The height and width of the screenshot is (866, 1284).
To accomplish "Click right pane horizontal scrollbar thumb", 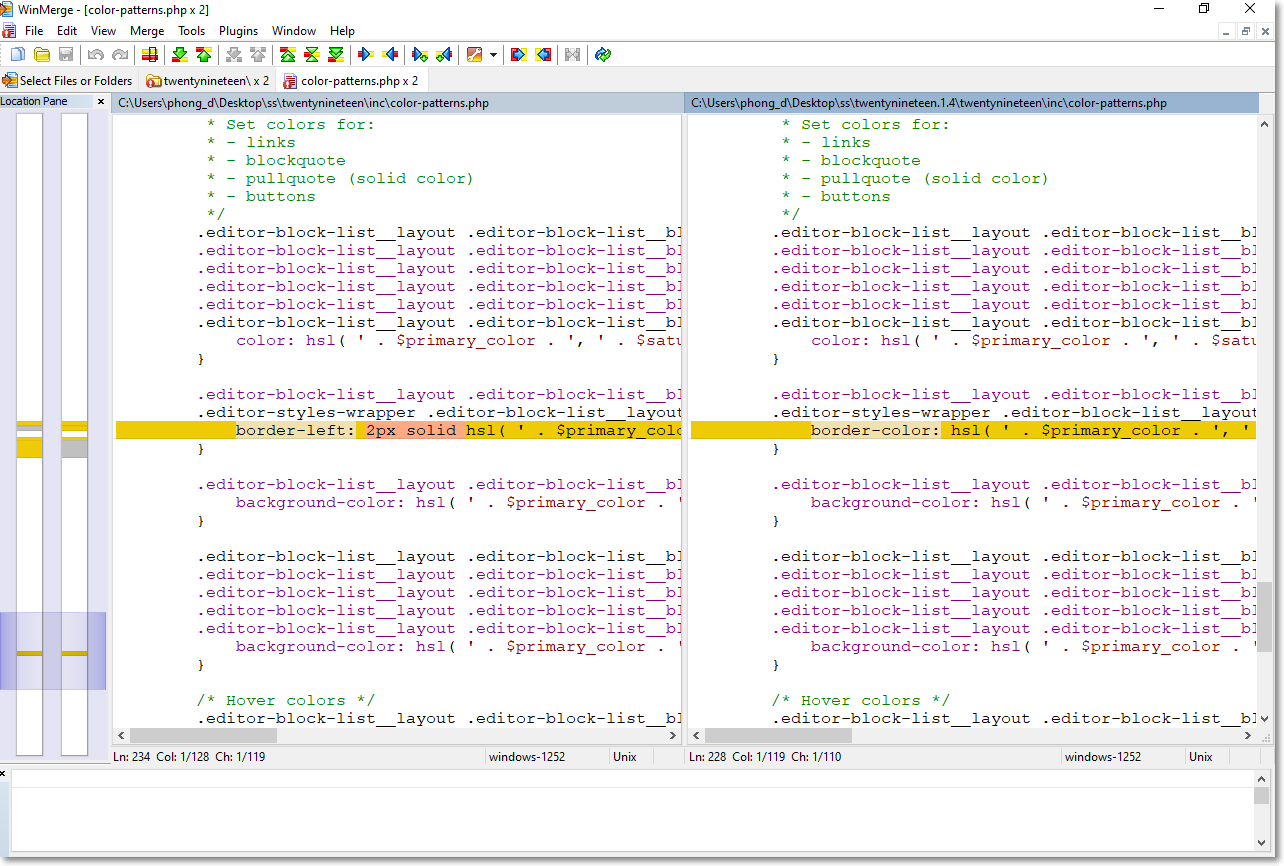I will point(778,735).
